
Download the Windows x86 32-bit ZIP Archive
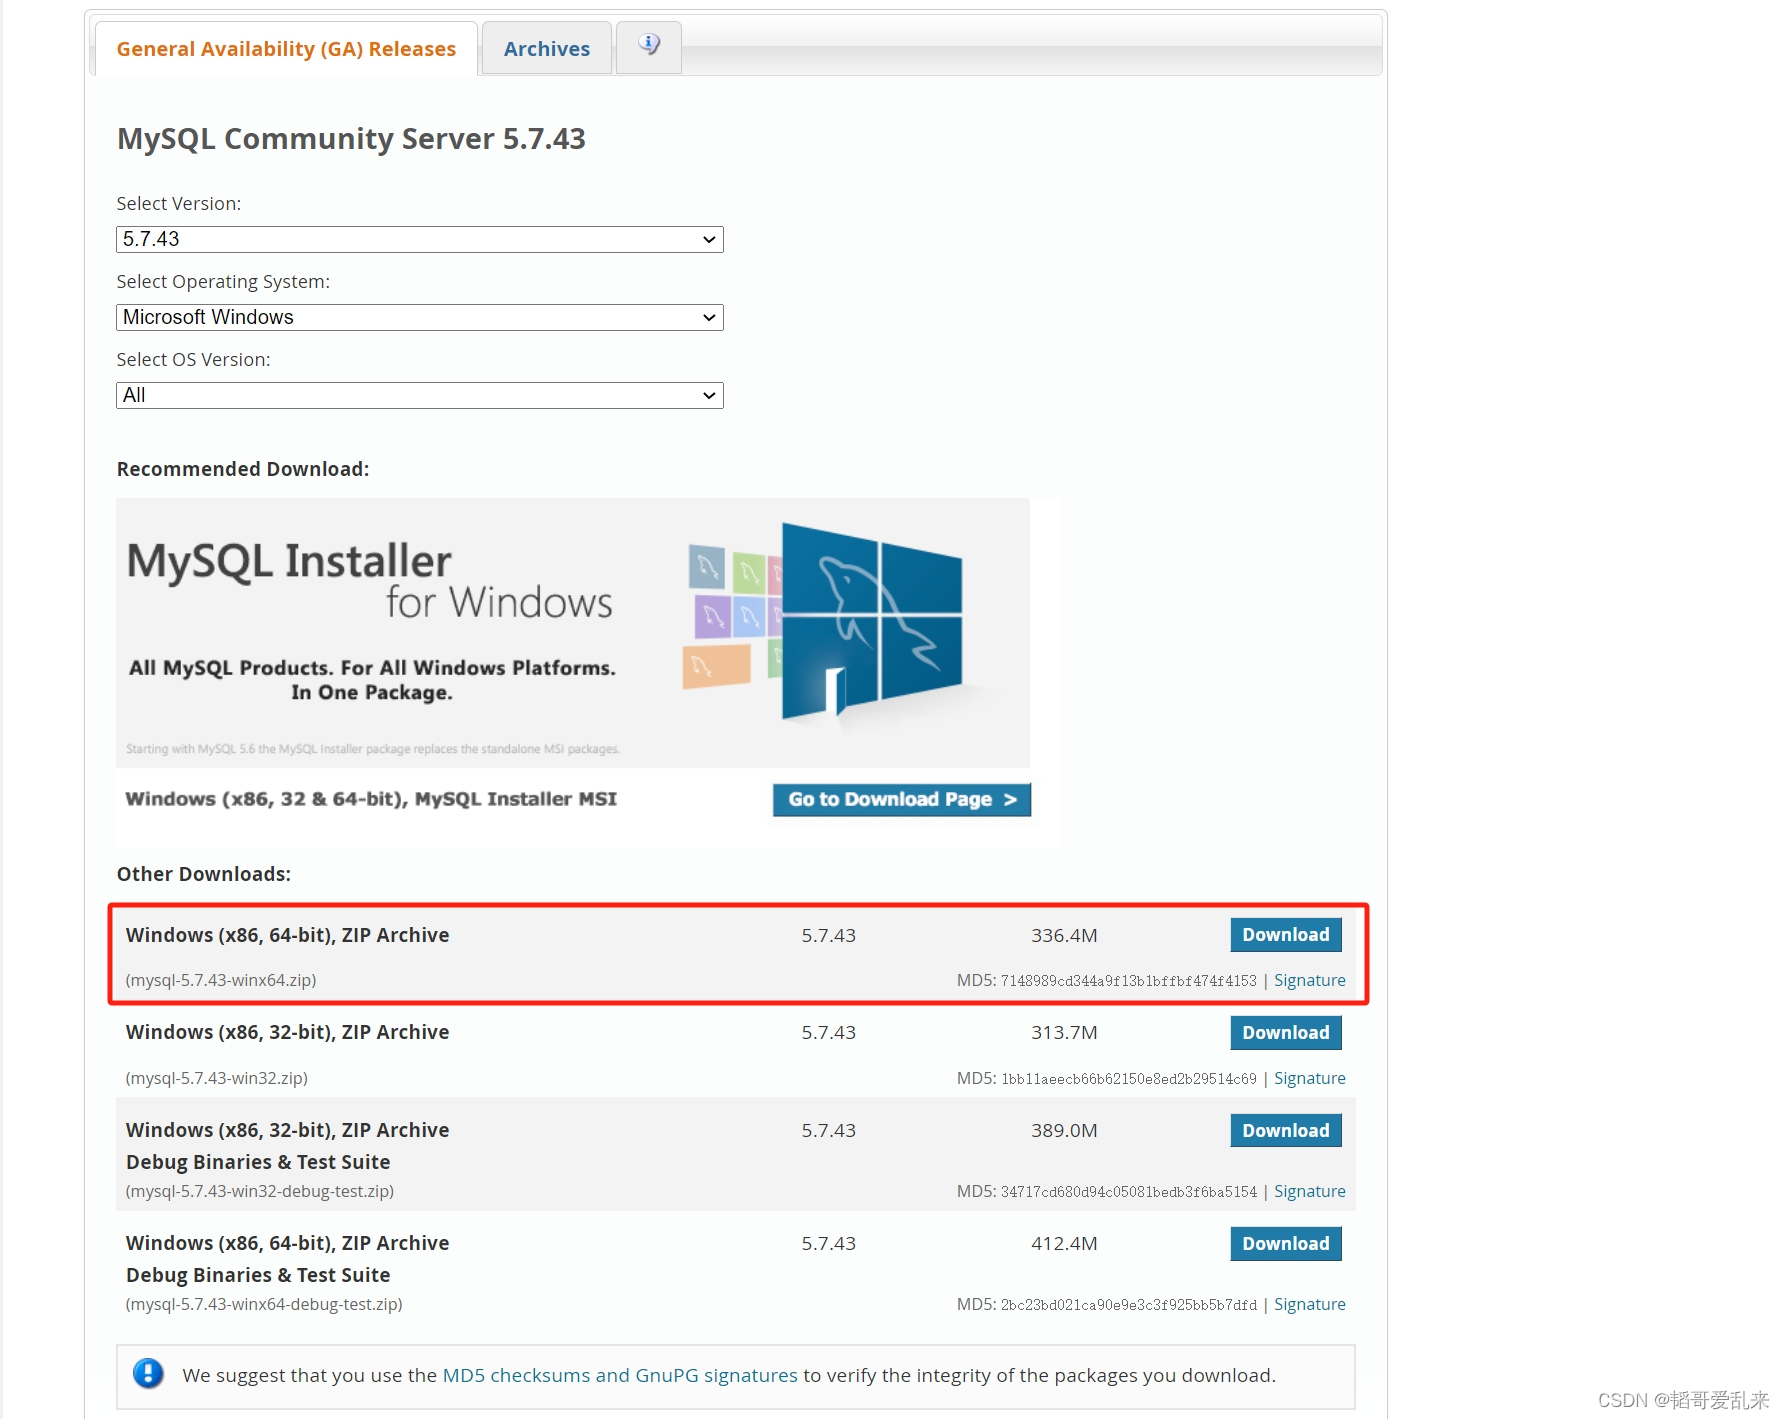click(x=1285, y=1032)
